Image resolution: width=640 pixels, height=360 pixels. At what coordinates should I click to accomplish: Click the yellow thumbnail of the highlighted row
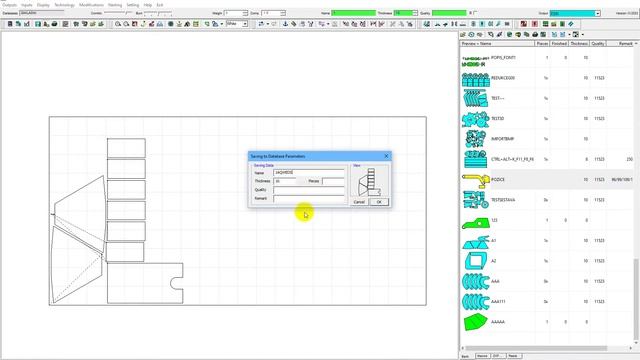point(476,180)
